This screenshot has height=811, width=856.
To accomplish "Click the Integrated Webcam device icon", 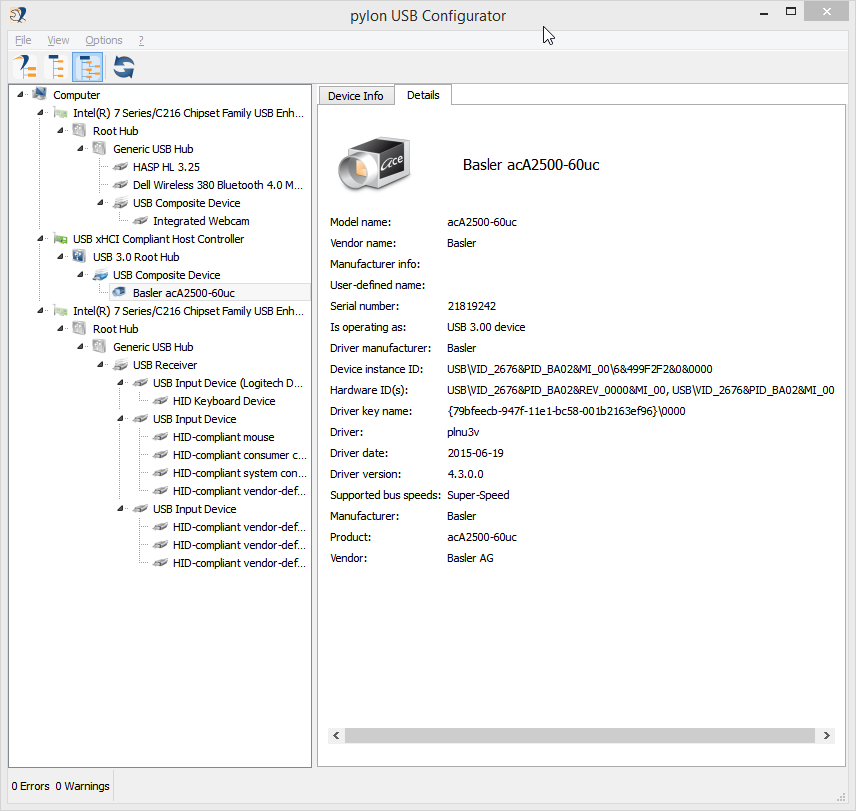I will click(x=139, y=221).
